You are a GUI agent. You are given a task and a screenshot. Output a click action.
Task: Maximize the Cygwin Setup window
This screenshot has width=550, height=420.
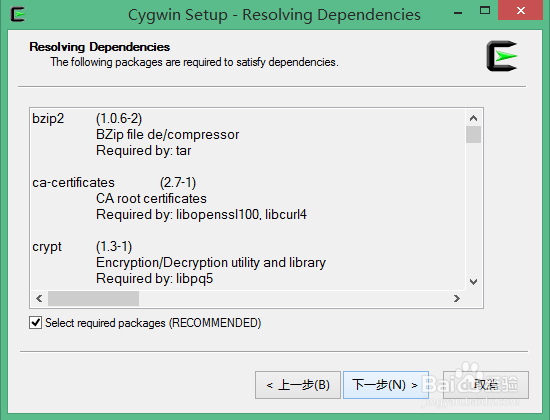pos(485,11)
